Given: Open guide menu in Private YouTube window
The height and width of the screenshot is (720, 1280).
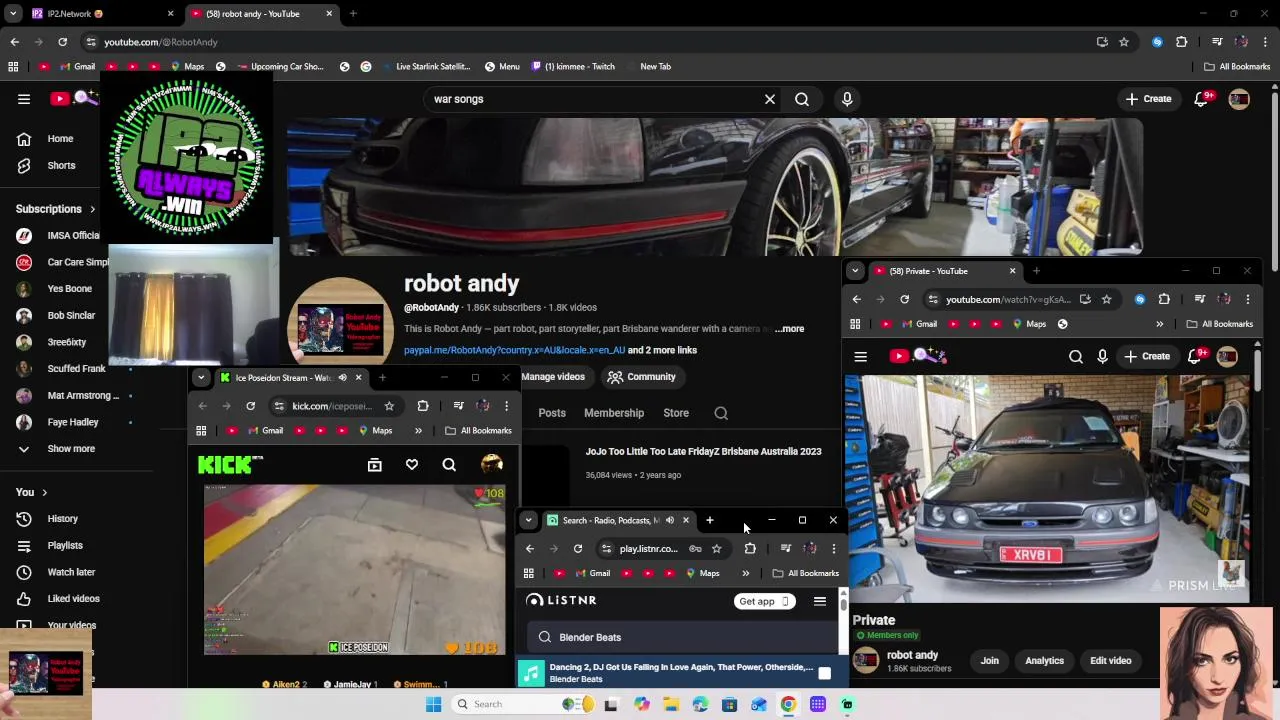Looking at the screenshot, I should coord(861,356).
